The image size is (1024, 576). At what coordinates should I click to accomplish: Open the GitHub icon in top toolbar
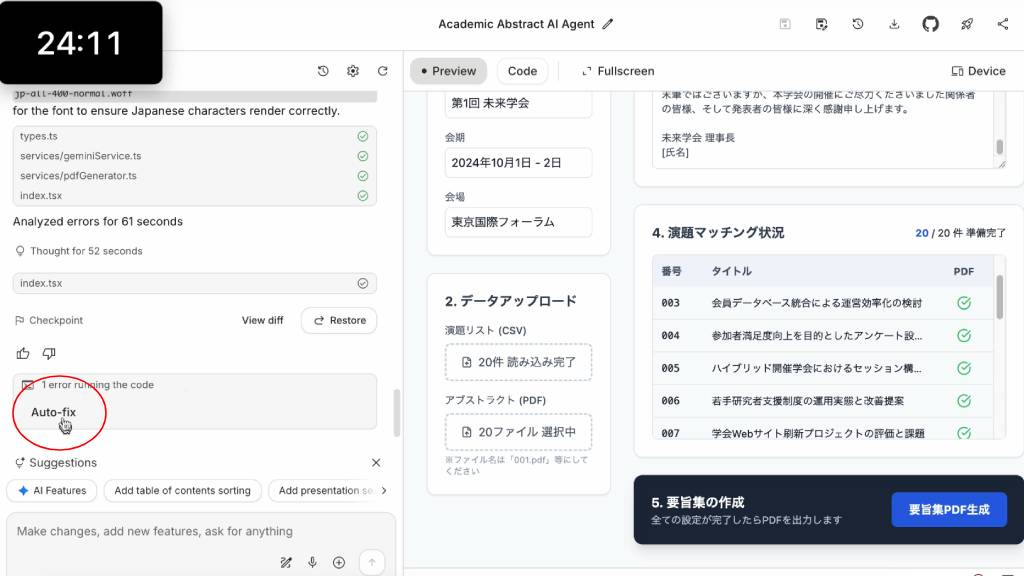[930, 24]
